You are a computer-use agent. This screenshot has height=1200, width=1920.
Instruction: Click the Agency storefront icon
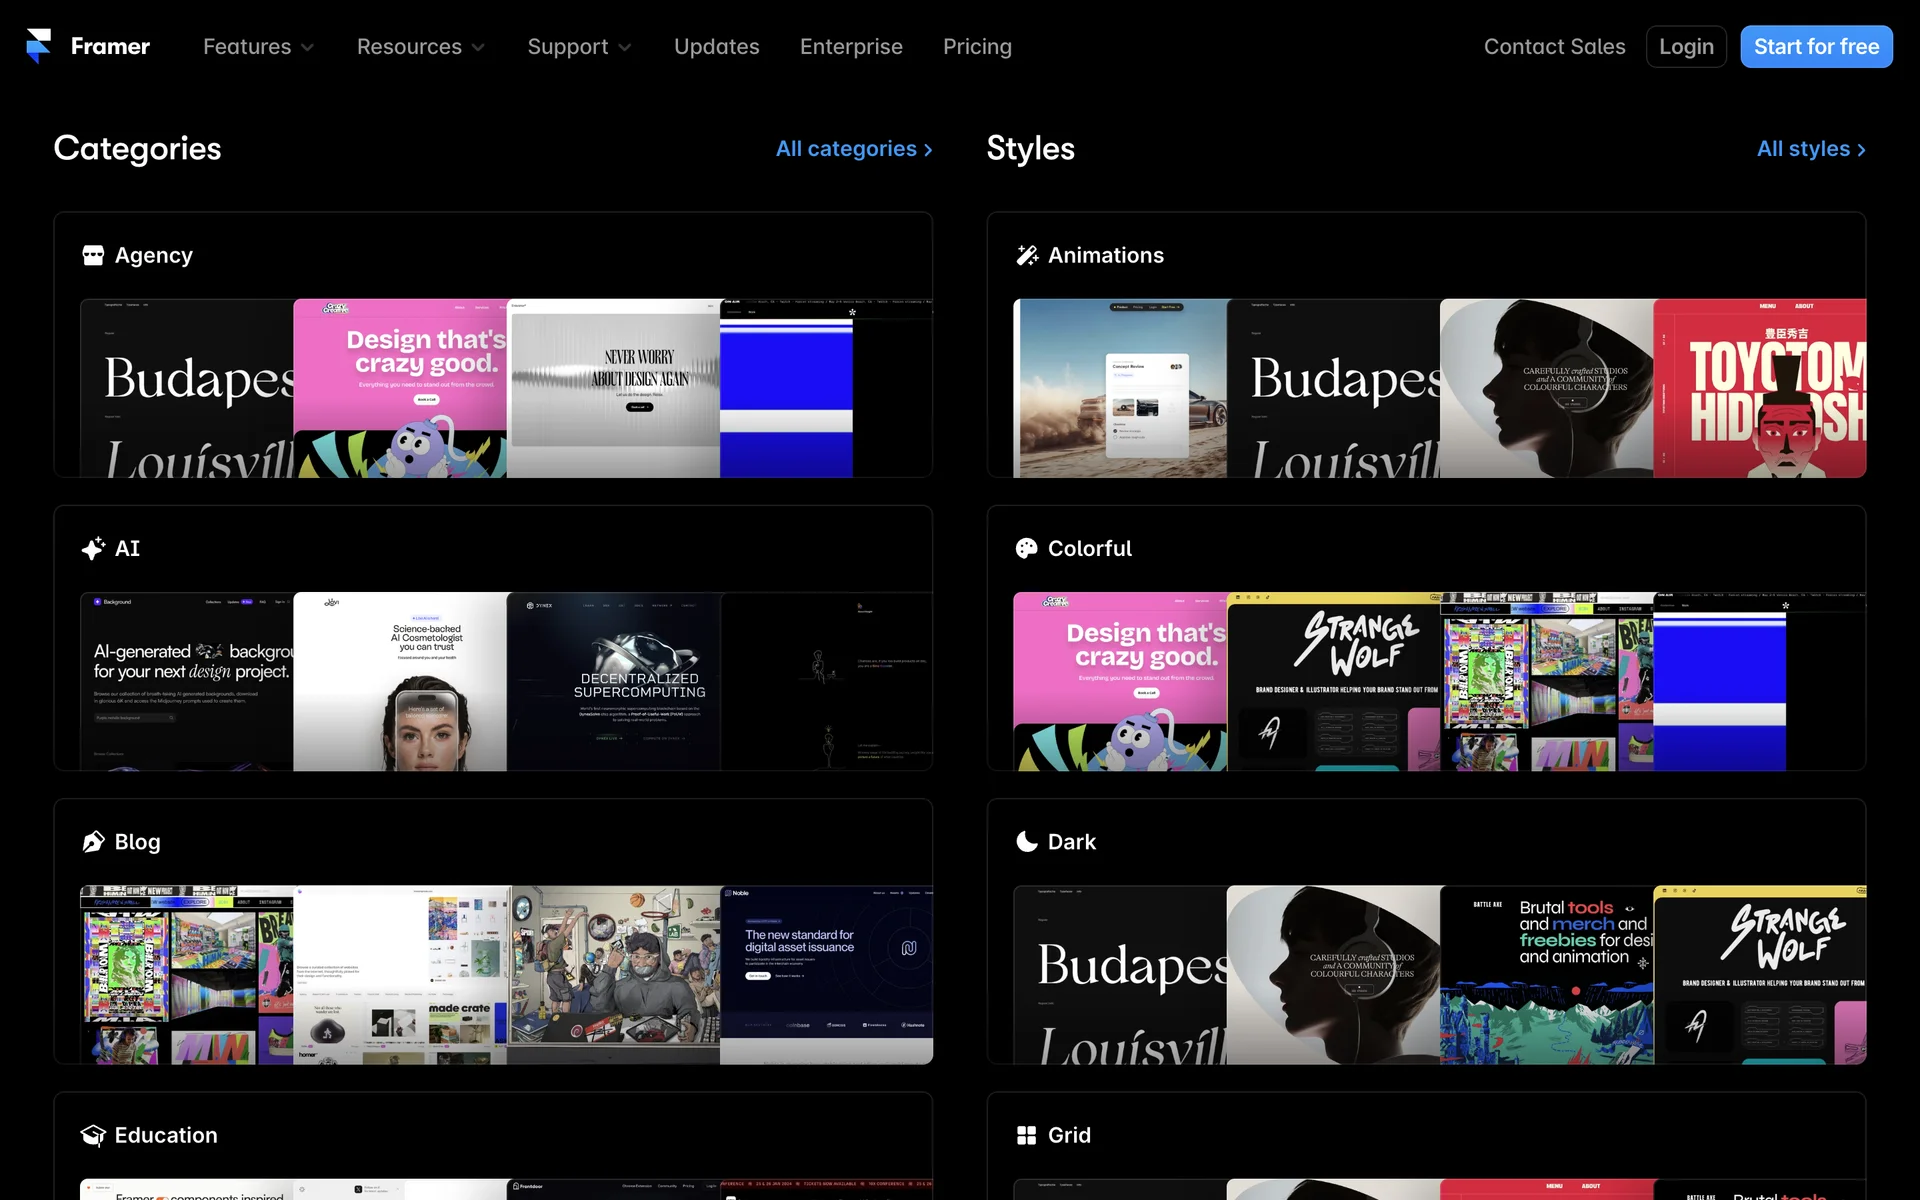(x=93, y=255)
